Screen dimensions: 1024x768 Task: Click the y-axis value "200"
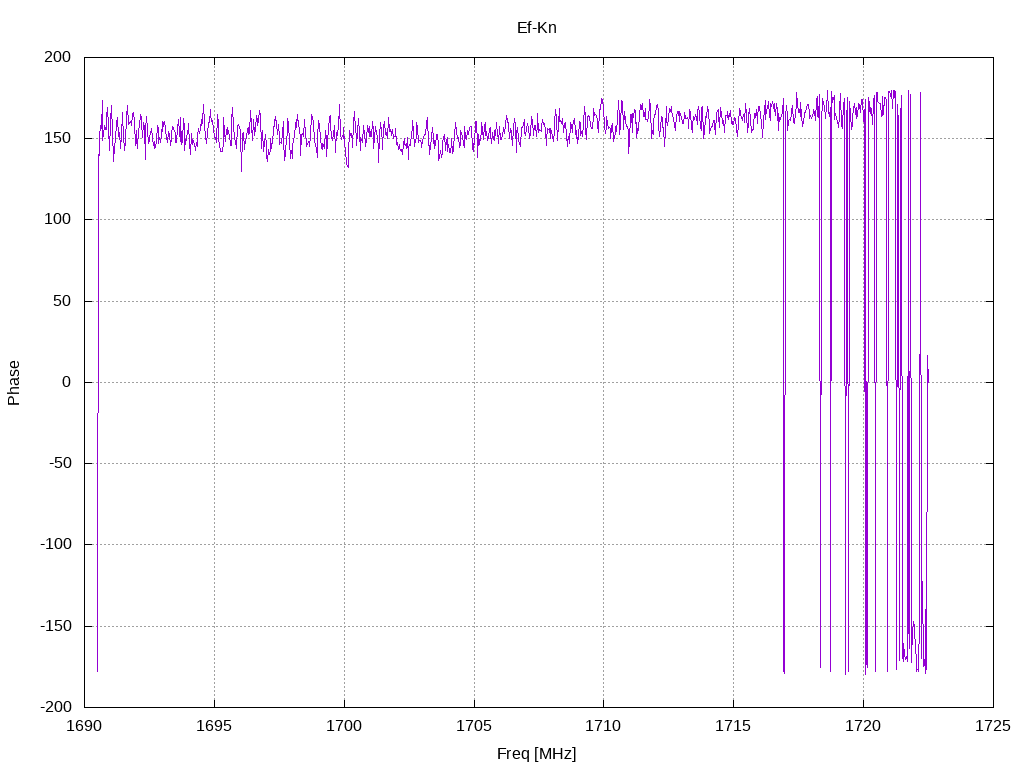click(x=57, y=57)
